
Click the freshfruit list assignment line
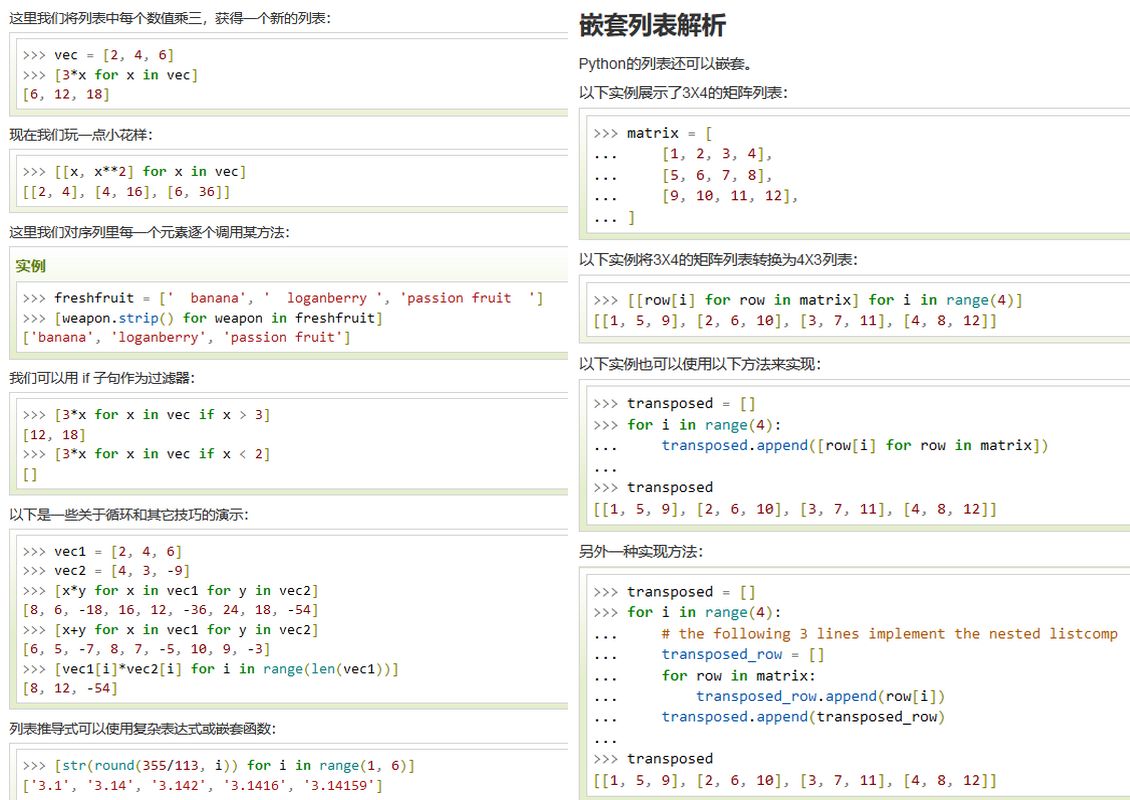pos(282,298)
